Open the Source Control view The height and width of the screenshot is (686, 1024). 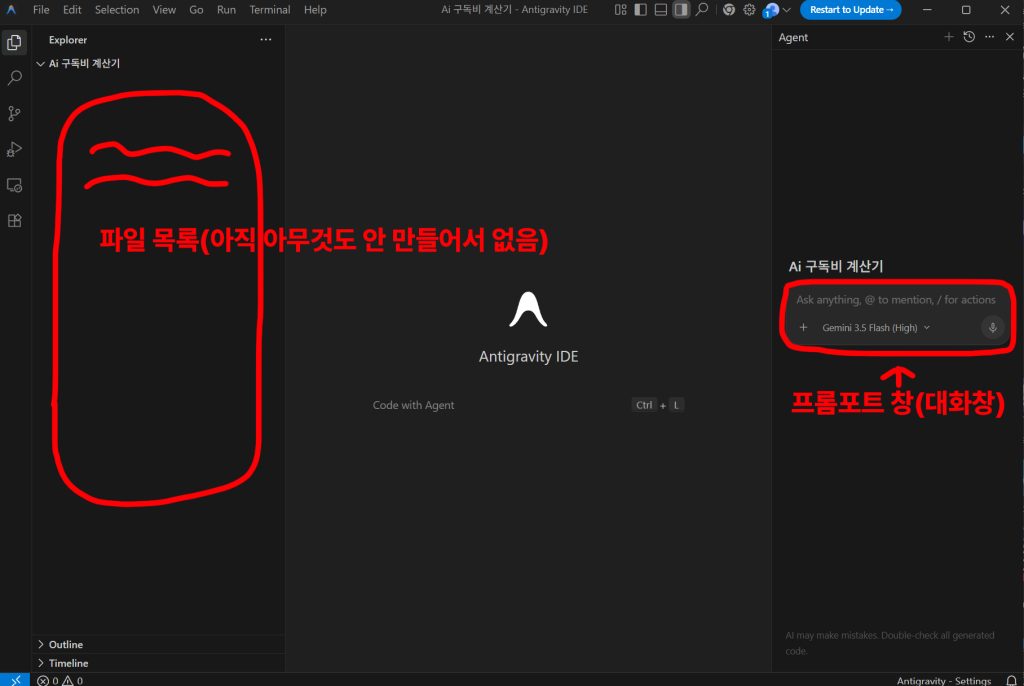click(14, 114)
